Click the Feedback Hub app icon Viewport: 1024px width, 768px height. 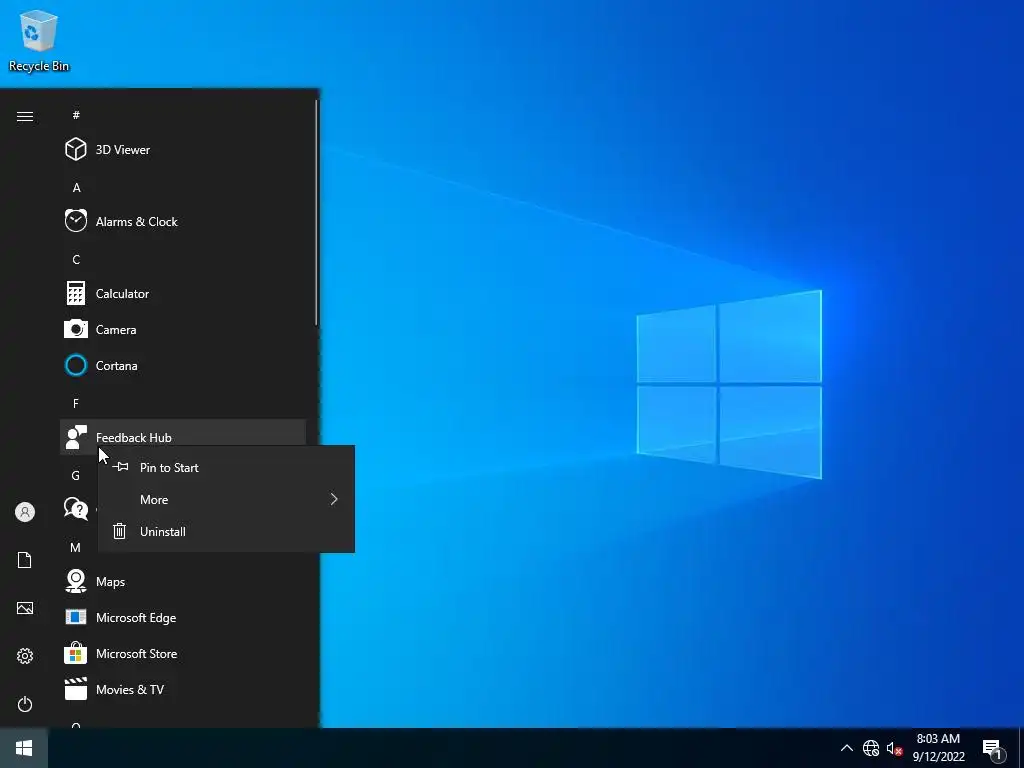(x=76, y=437)
